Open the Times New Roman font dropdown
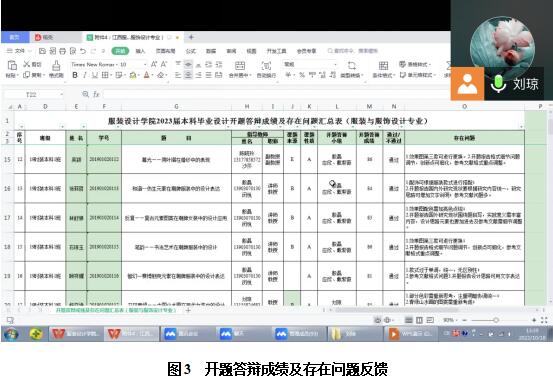The image size is (553, 380). point(108,64)
